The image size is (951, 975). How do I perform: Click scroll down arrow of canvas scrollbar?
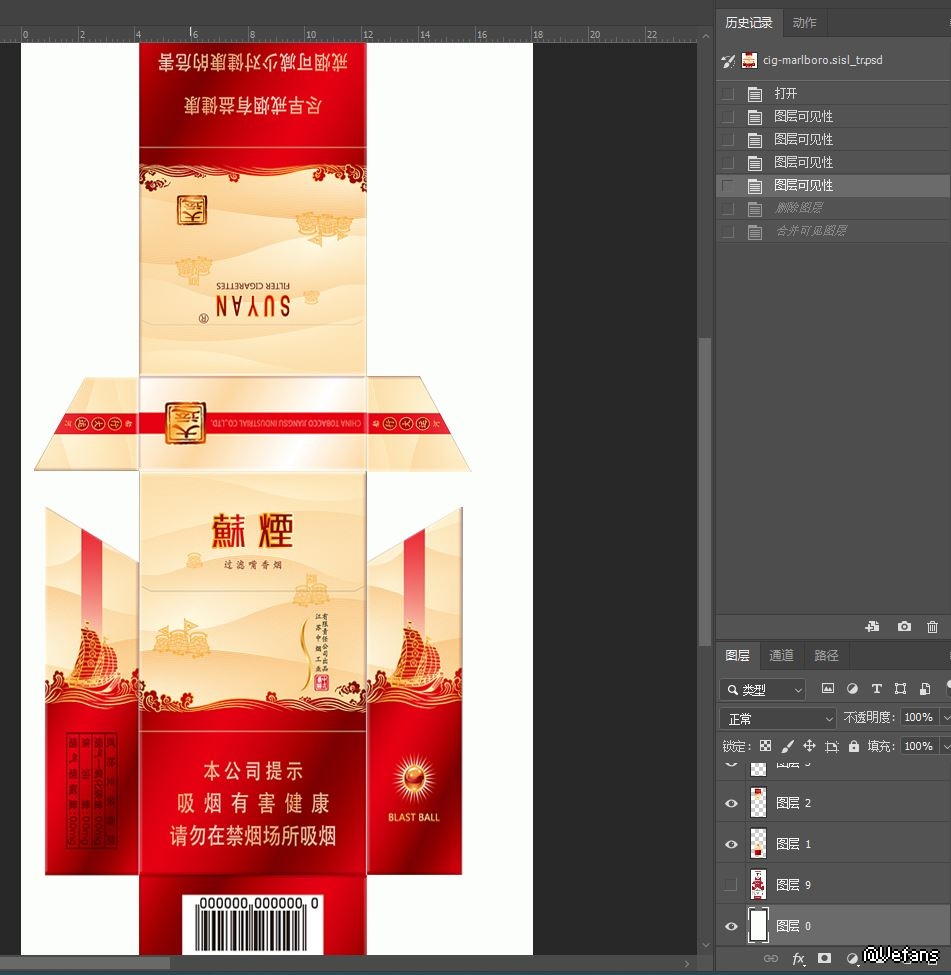(705, 945)
